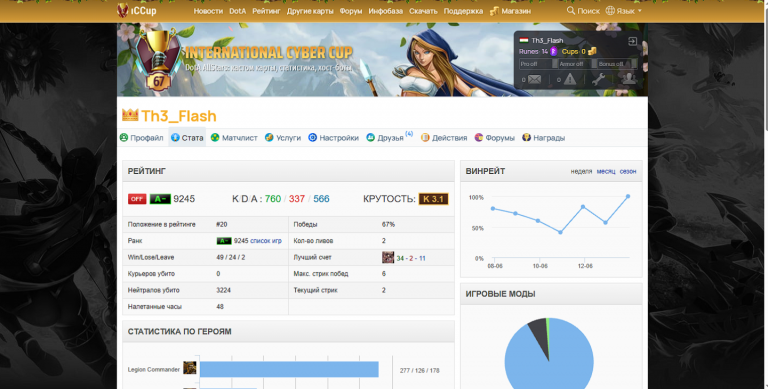Viewport: 768px width, 389px height.
Task: Click the iCCup logo in the header
Action: point(137,10)
